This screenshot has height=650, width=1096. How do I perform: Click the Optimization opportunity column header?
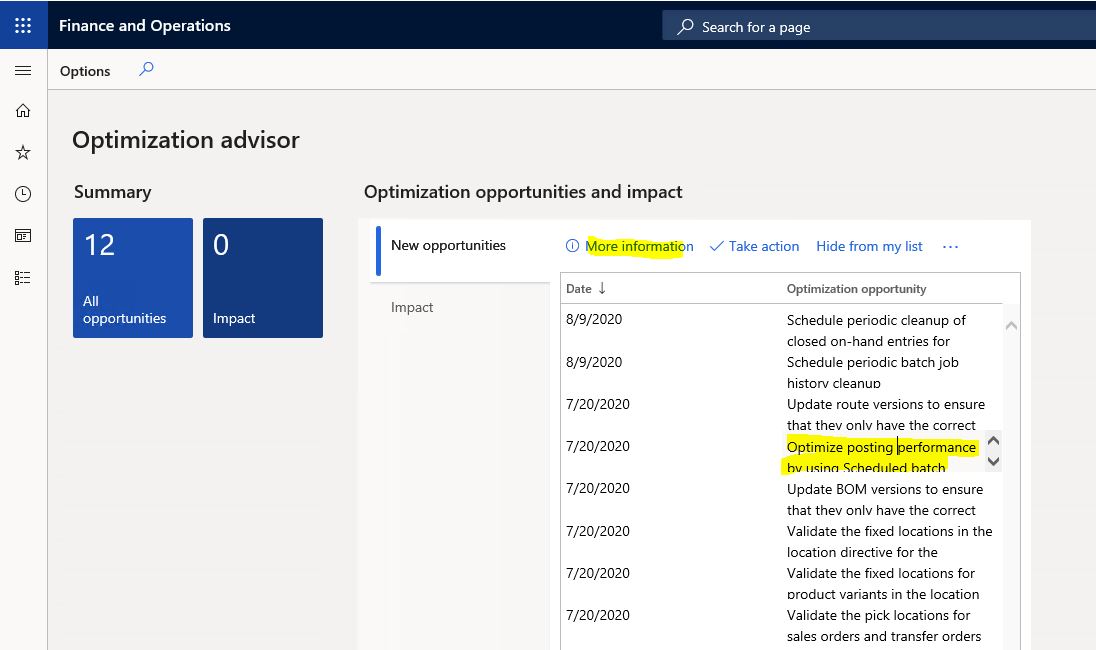[x=856, y=289]
